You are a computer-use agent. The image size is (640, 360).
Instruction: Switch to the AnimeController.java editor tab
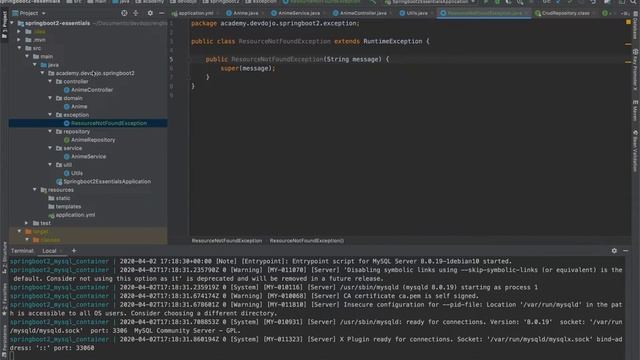tap(362, 13)
